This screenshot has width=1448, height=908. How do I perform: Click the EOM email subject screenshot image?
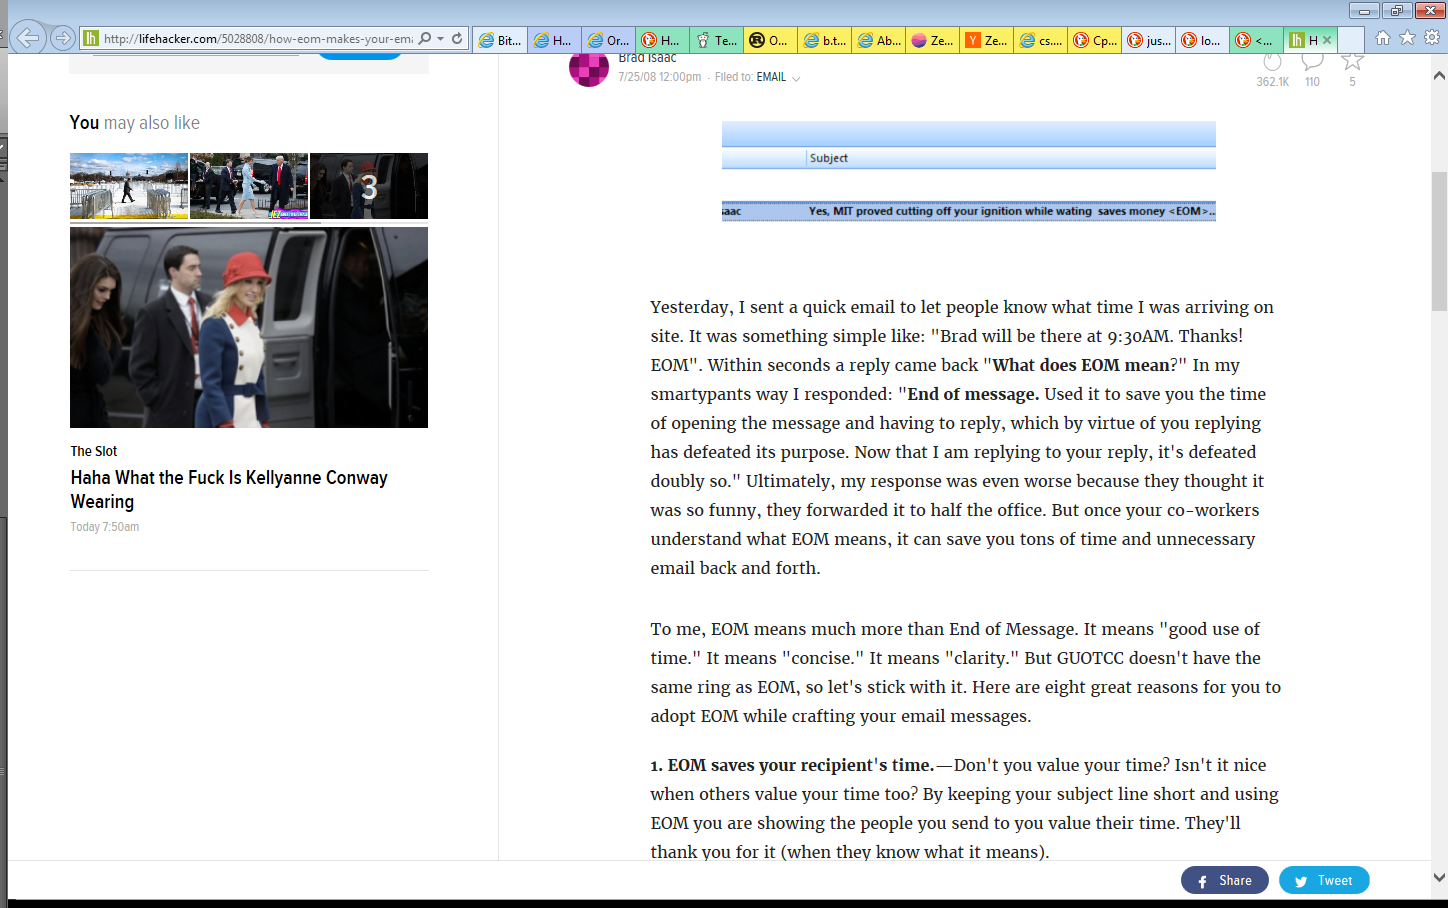969,171
